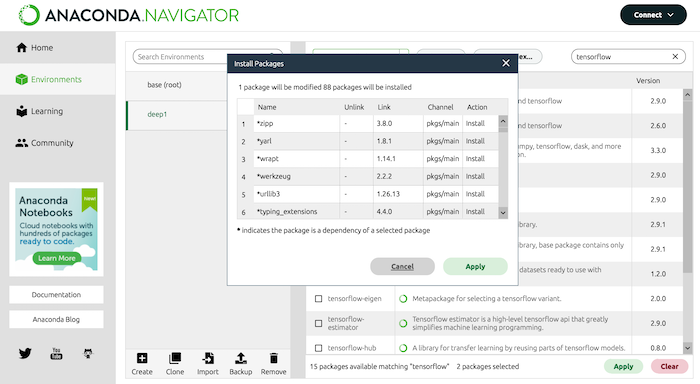Click the Version column header
The width and height of the screenshot is (700, 384).
pyautogui.click(x=648, y=81)
